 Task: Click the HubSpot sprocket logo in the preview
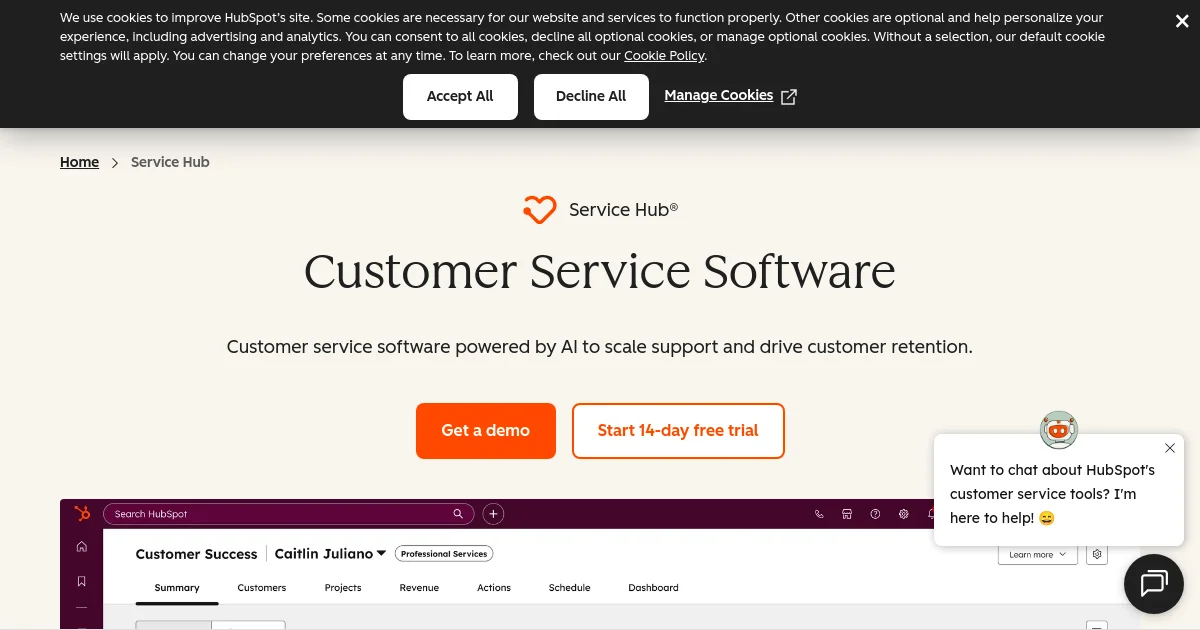click(82, 513)
